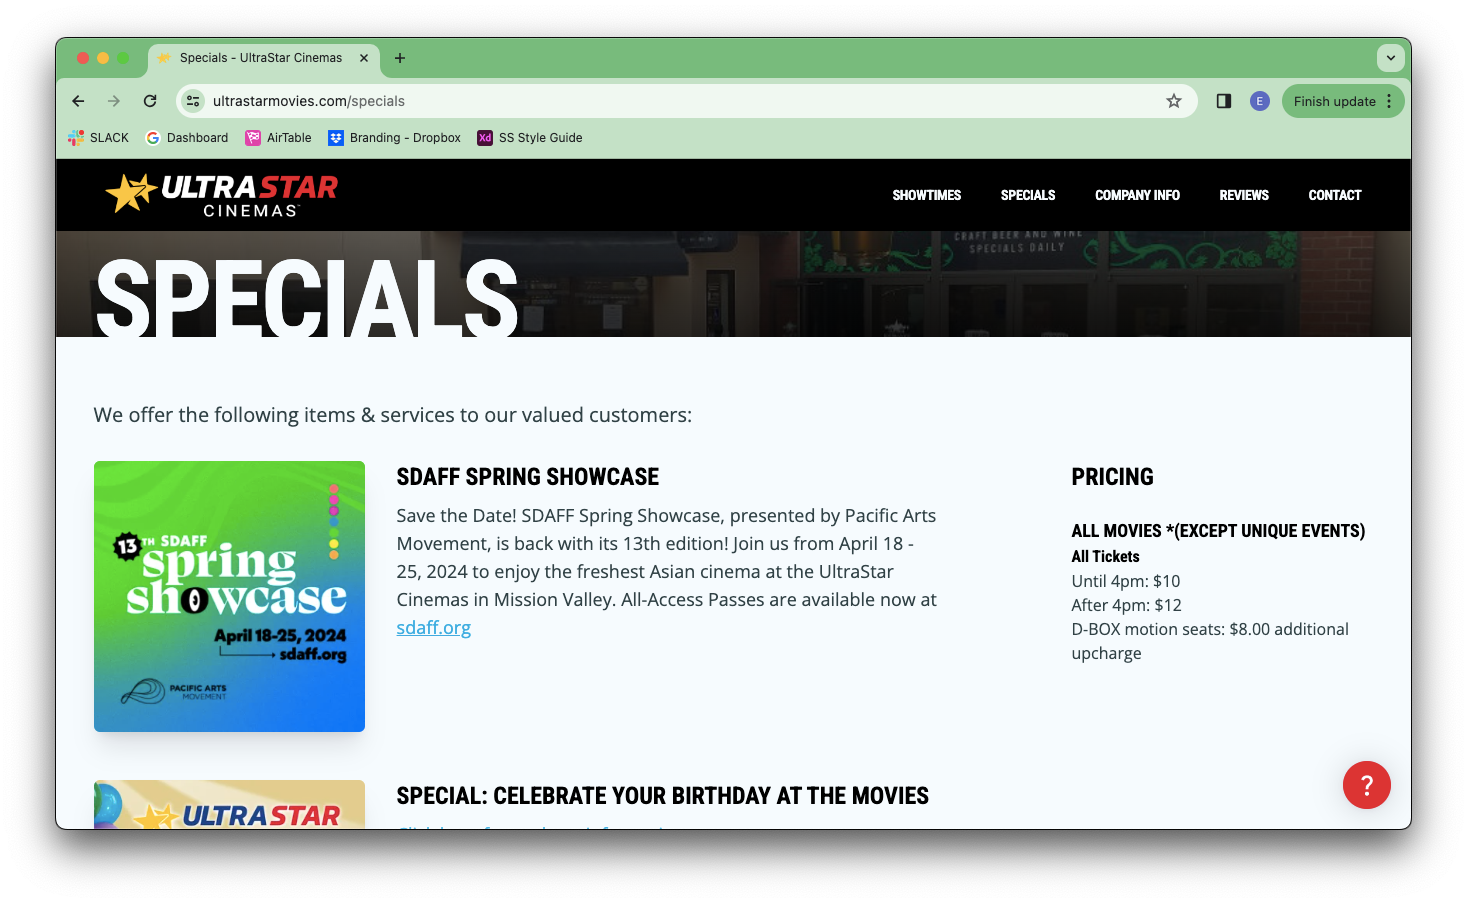
Task: Open site information icon in address bar
Action: [194, 101]
